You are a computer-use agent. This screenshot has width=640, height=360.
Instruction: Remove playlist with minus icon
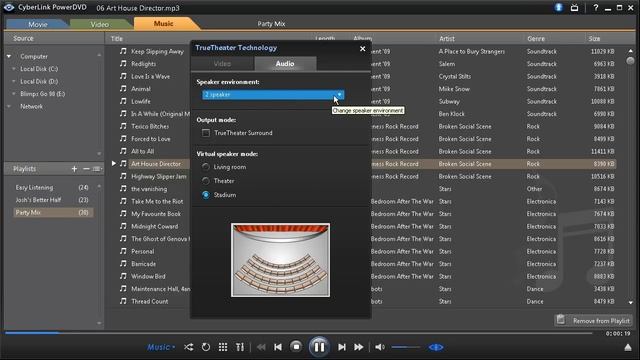click(x=86, y=169)
